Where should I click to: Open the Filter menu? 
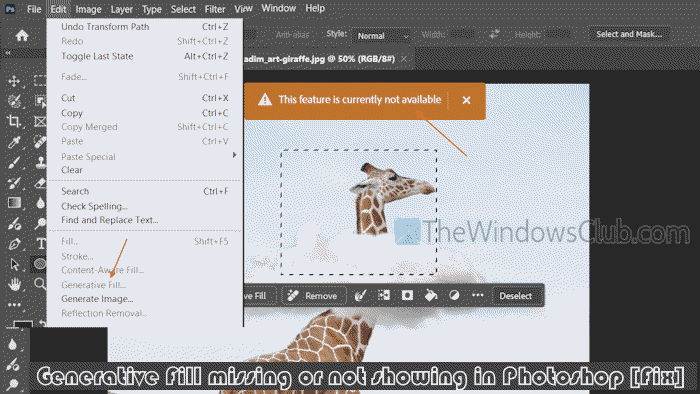pyautogui.click(x=215, y=9)
